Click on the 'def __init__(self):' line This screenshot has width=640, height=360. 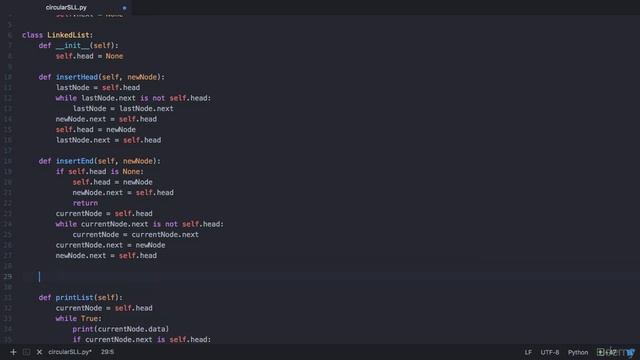click(78, 46)
